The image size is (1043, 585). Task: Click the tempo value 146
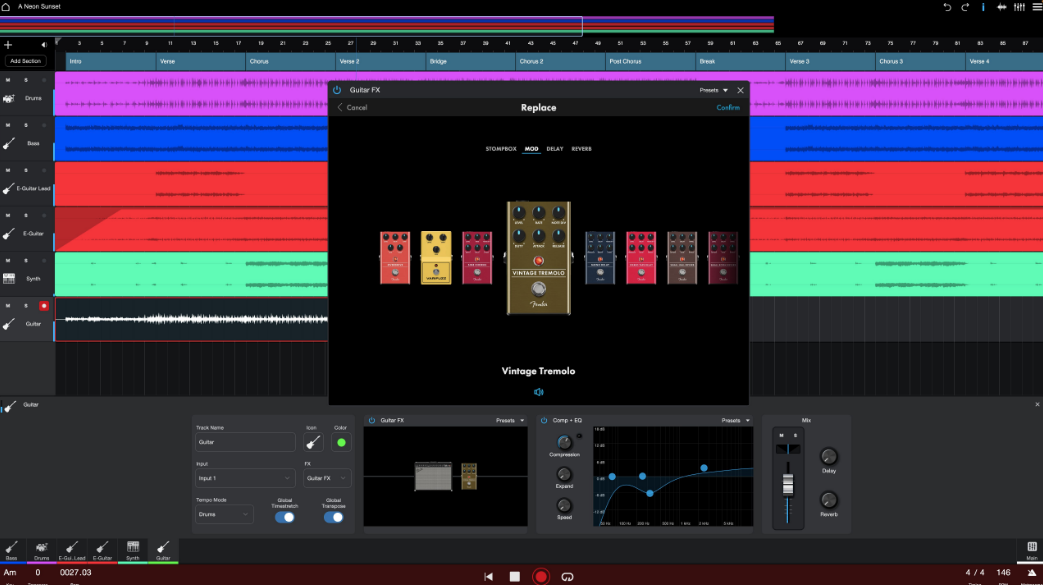tap(1003, 572)
